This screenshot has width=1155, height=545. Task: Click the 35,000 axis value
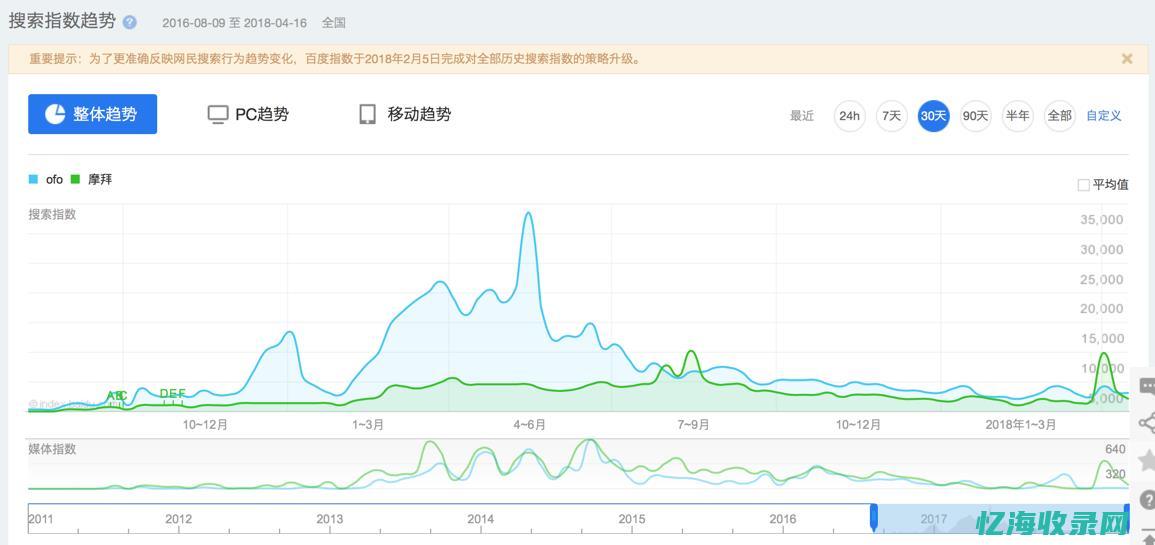[x=1101, y=220]
